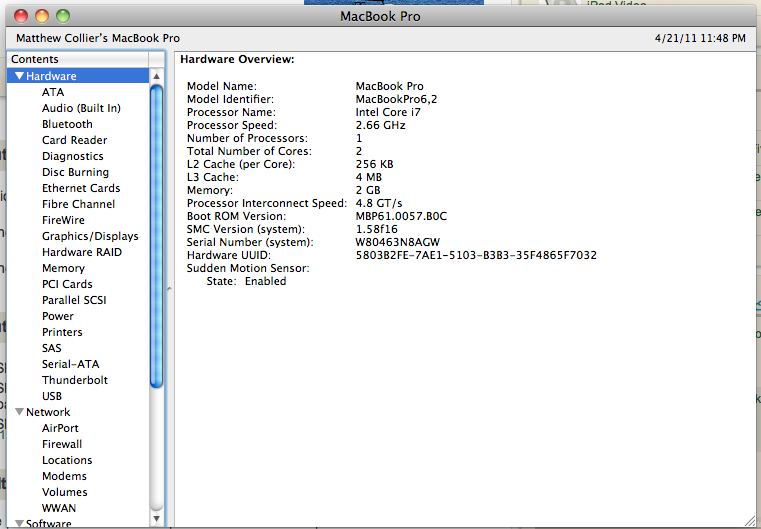The image size is (761, 529).
Task: Click the SMC Version value 1.58f16
Action: click(x=377, y=229)
